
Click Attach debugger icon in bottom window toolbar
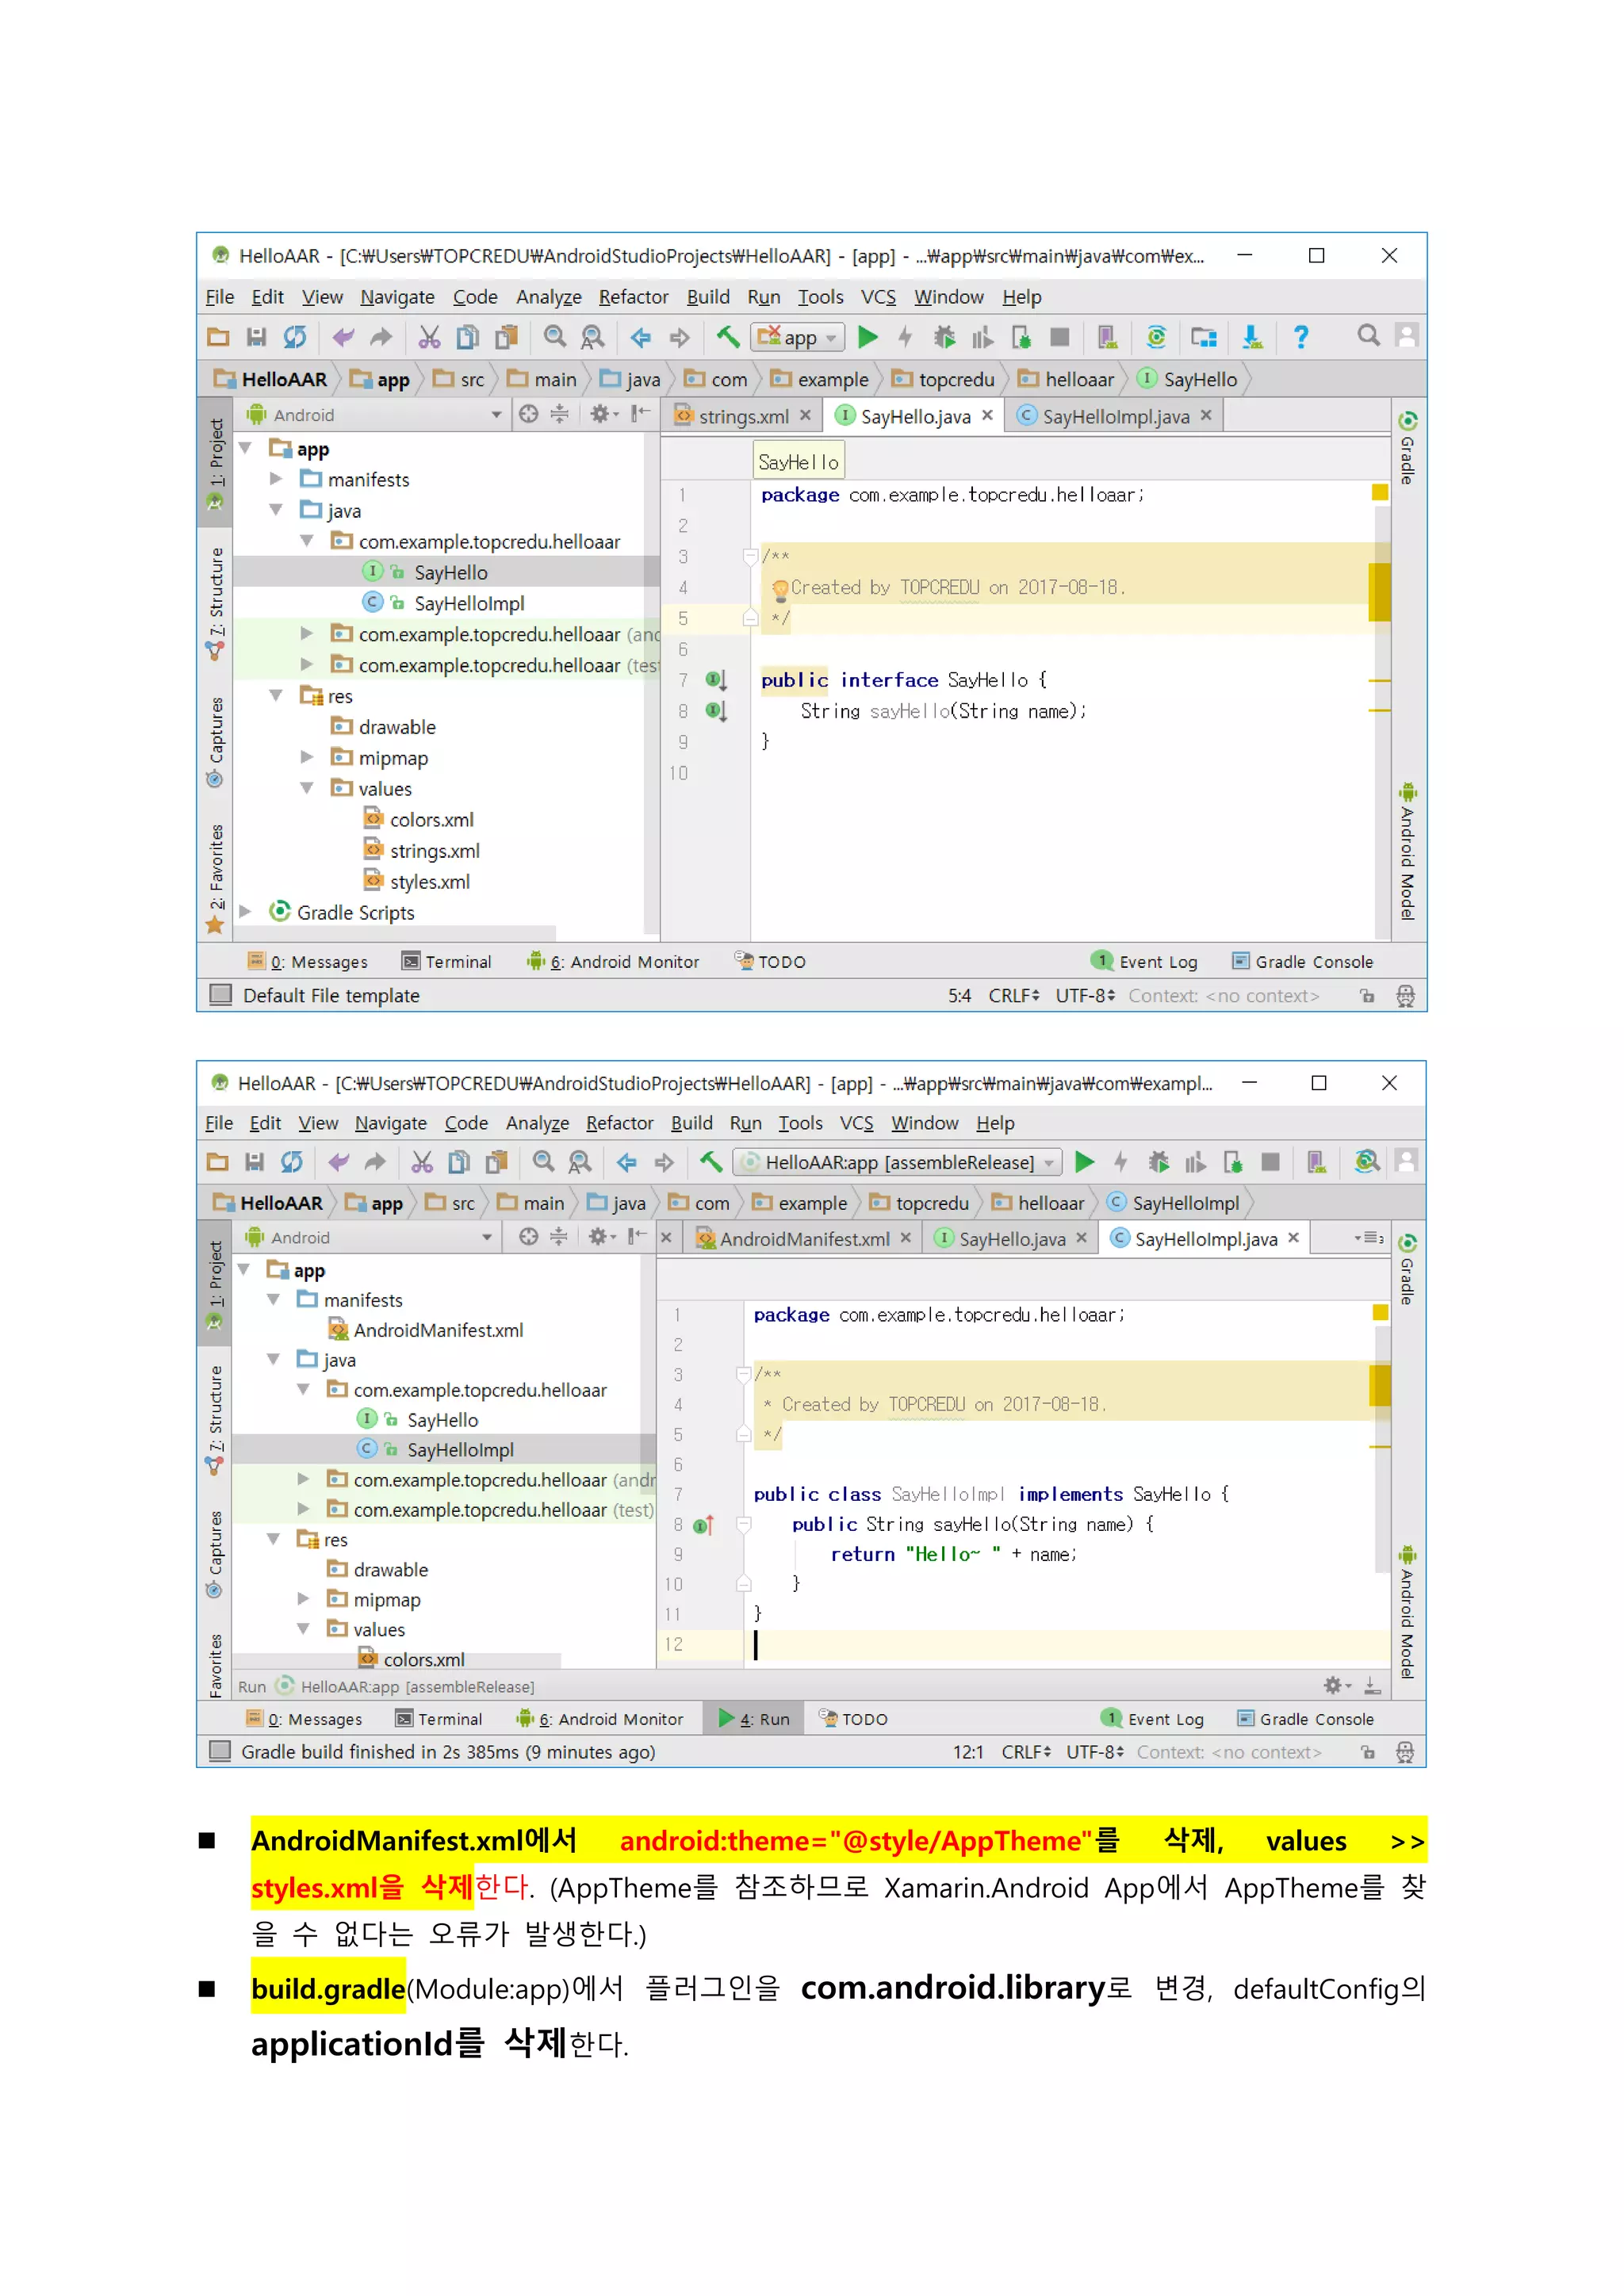click(x=1232, y=1162)
